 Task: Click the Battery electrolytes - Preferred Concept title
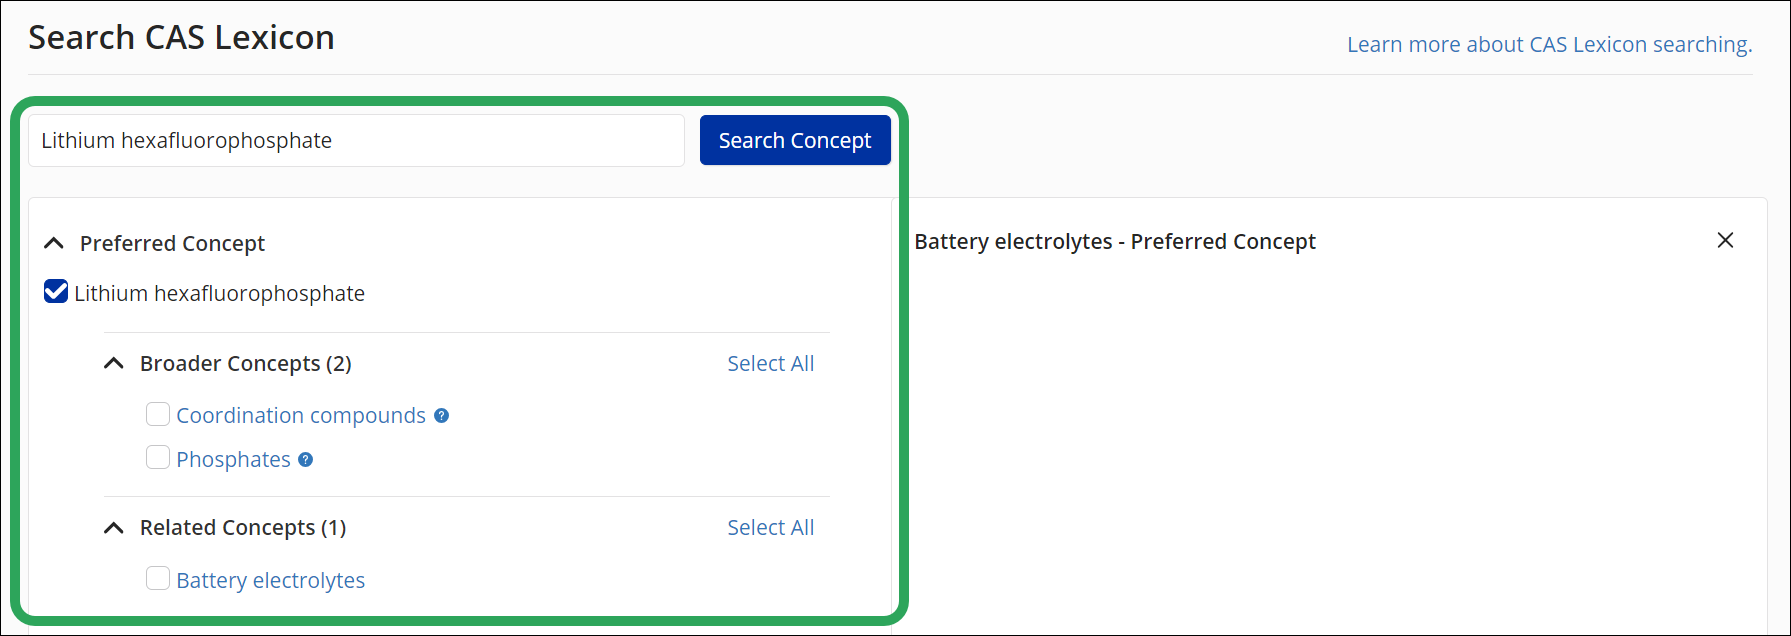click(1115, 241)
